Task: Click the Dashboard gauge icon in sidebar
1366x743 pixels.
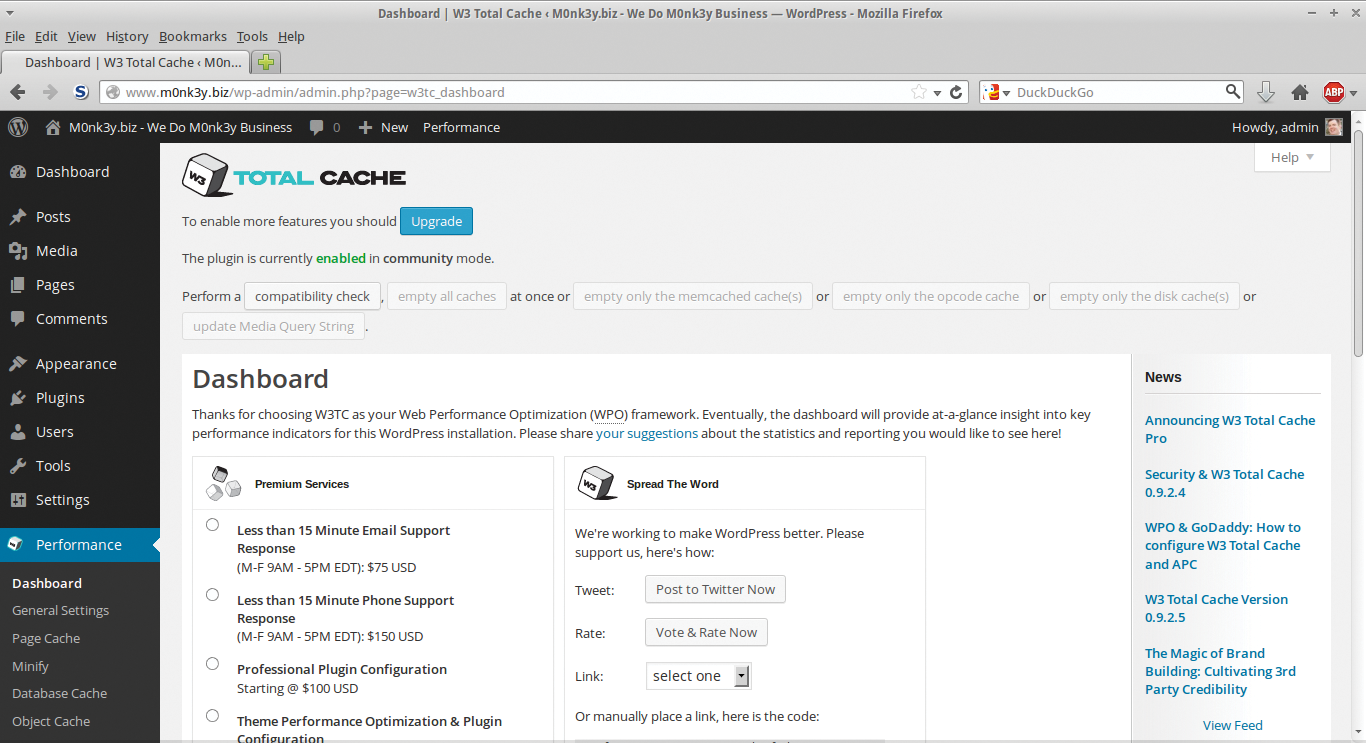Action: [18, 172]
